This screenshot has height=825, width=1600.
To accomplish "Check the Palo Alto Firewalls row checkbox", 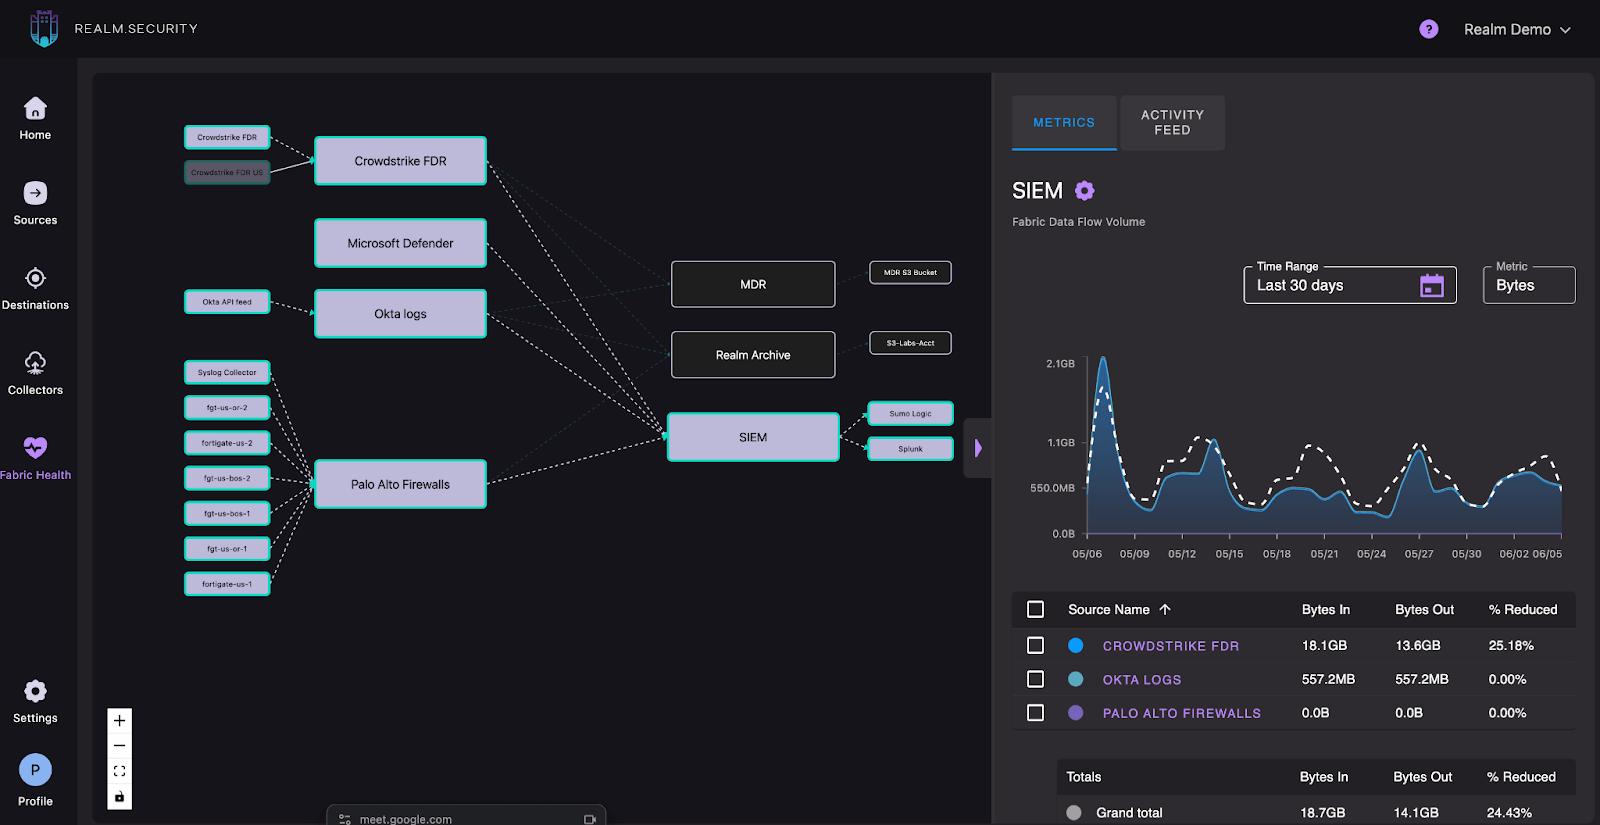I will 1036,713.
